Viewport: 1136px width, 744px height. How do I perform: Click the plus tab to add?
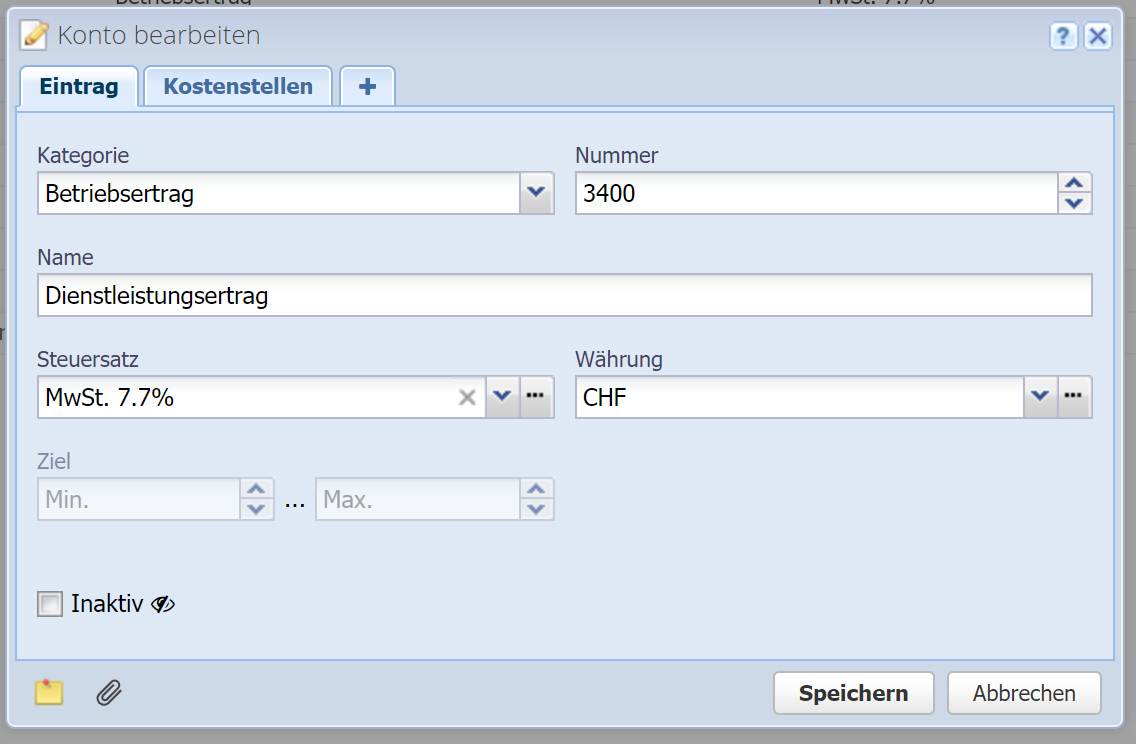click(367, 86)
